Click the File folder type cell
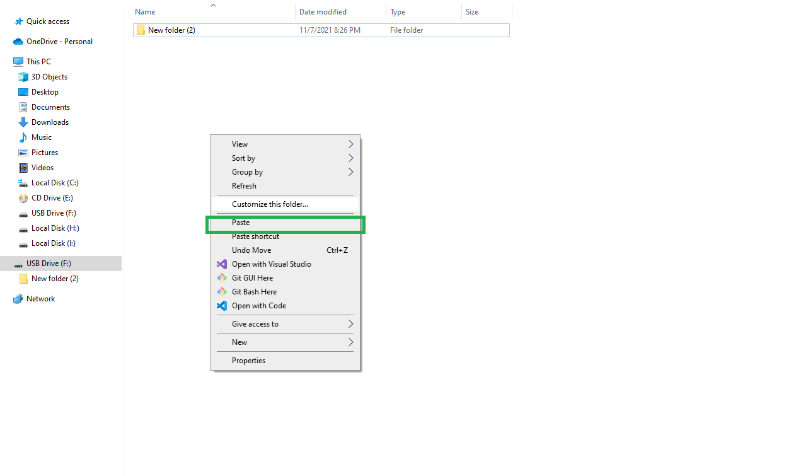The width and height of the screenshot is (796, 476). [407, 30]
